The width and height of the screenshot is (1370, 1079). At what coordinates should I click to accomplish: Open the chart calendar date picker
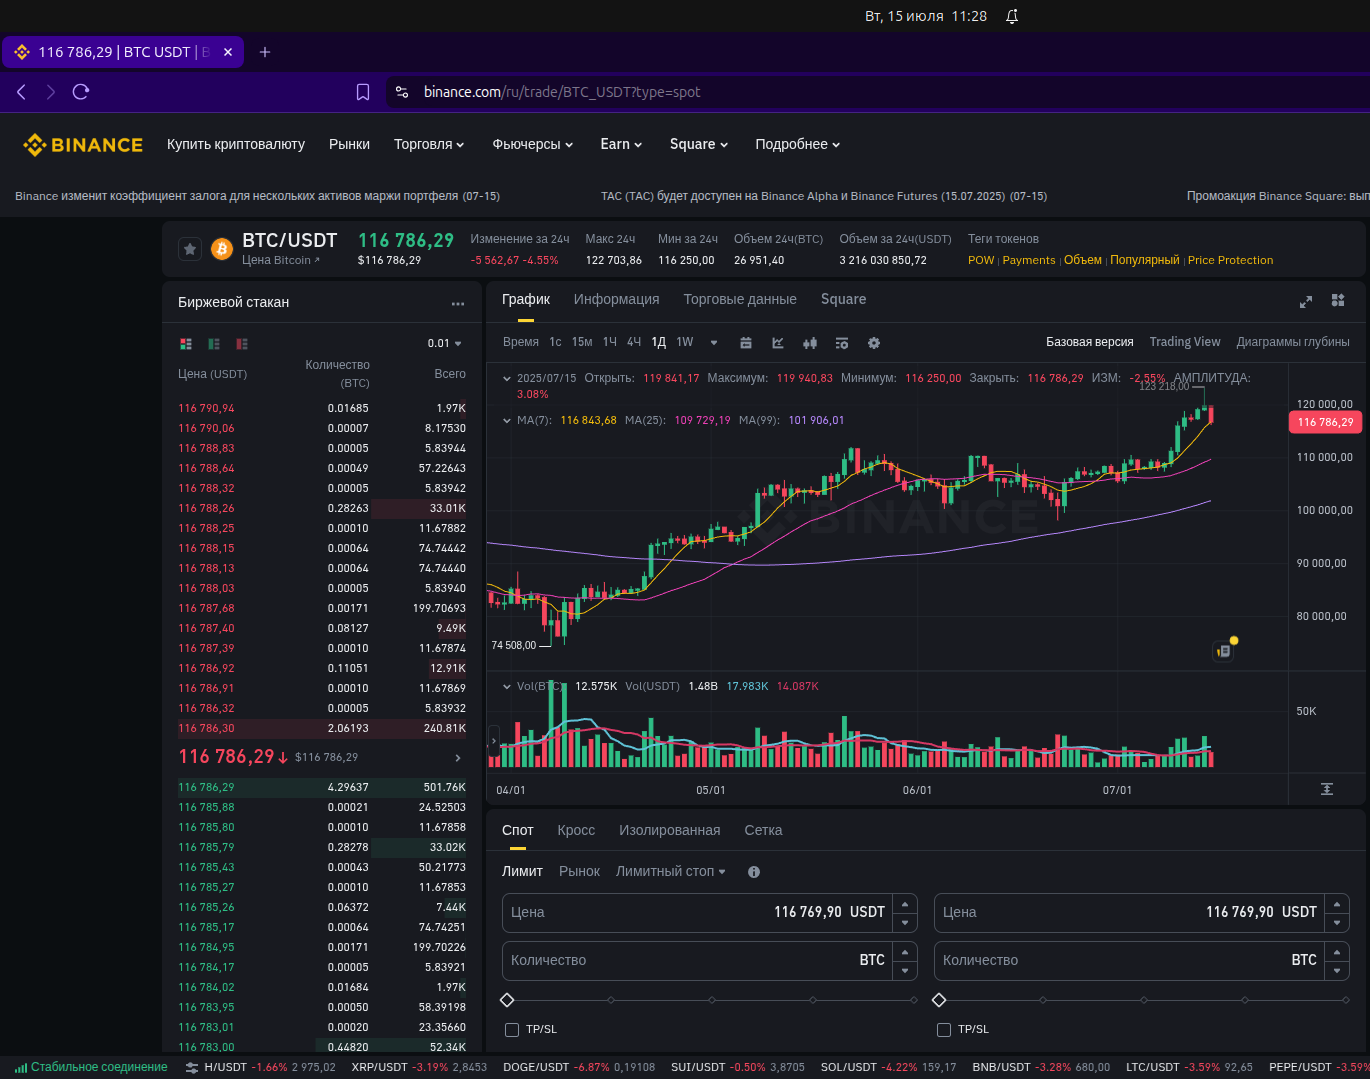[746, 343]
